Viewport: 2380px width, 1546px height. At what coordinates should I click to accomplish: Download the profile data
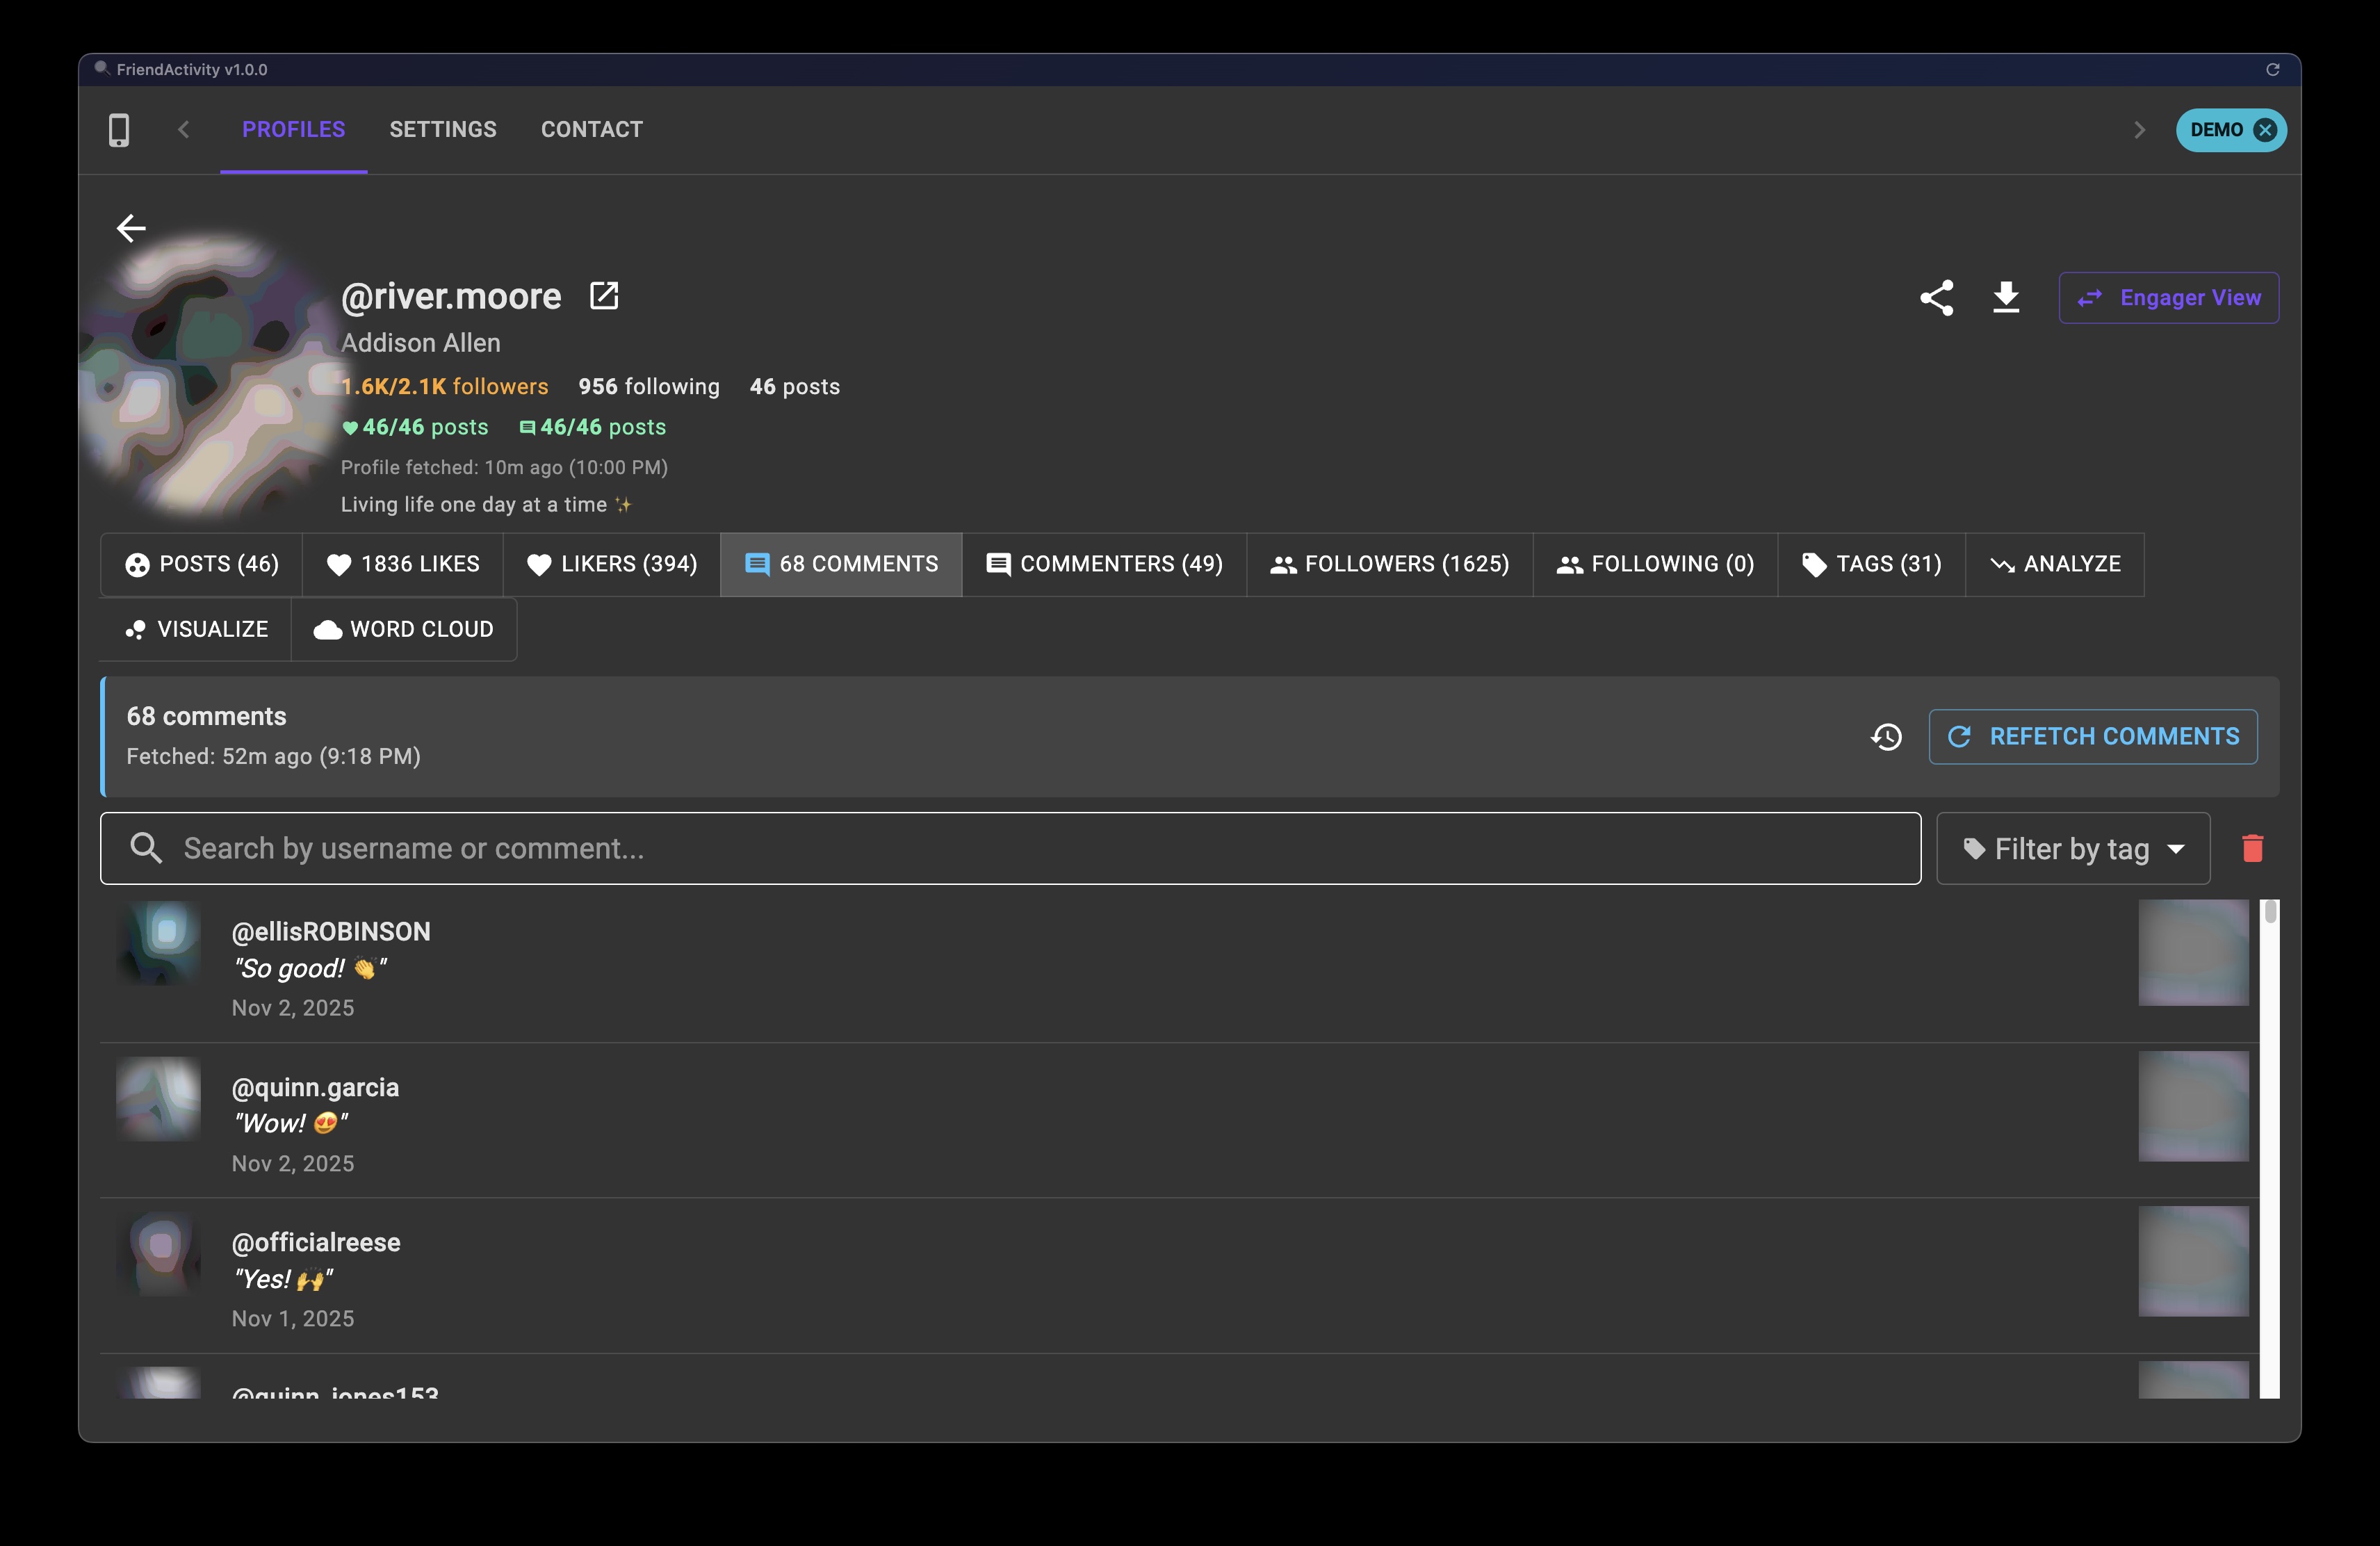coord(2006,297)
